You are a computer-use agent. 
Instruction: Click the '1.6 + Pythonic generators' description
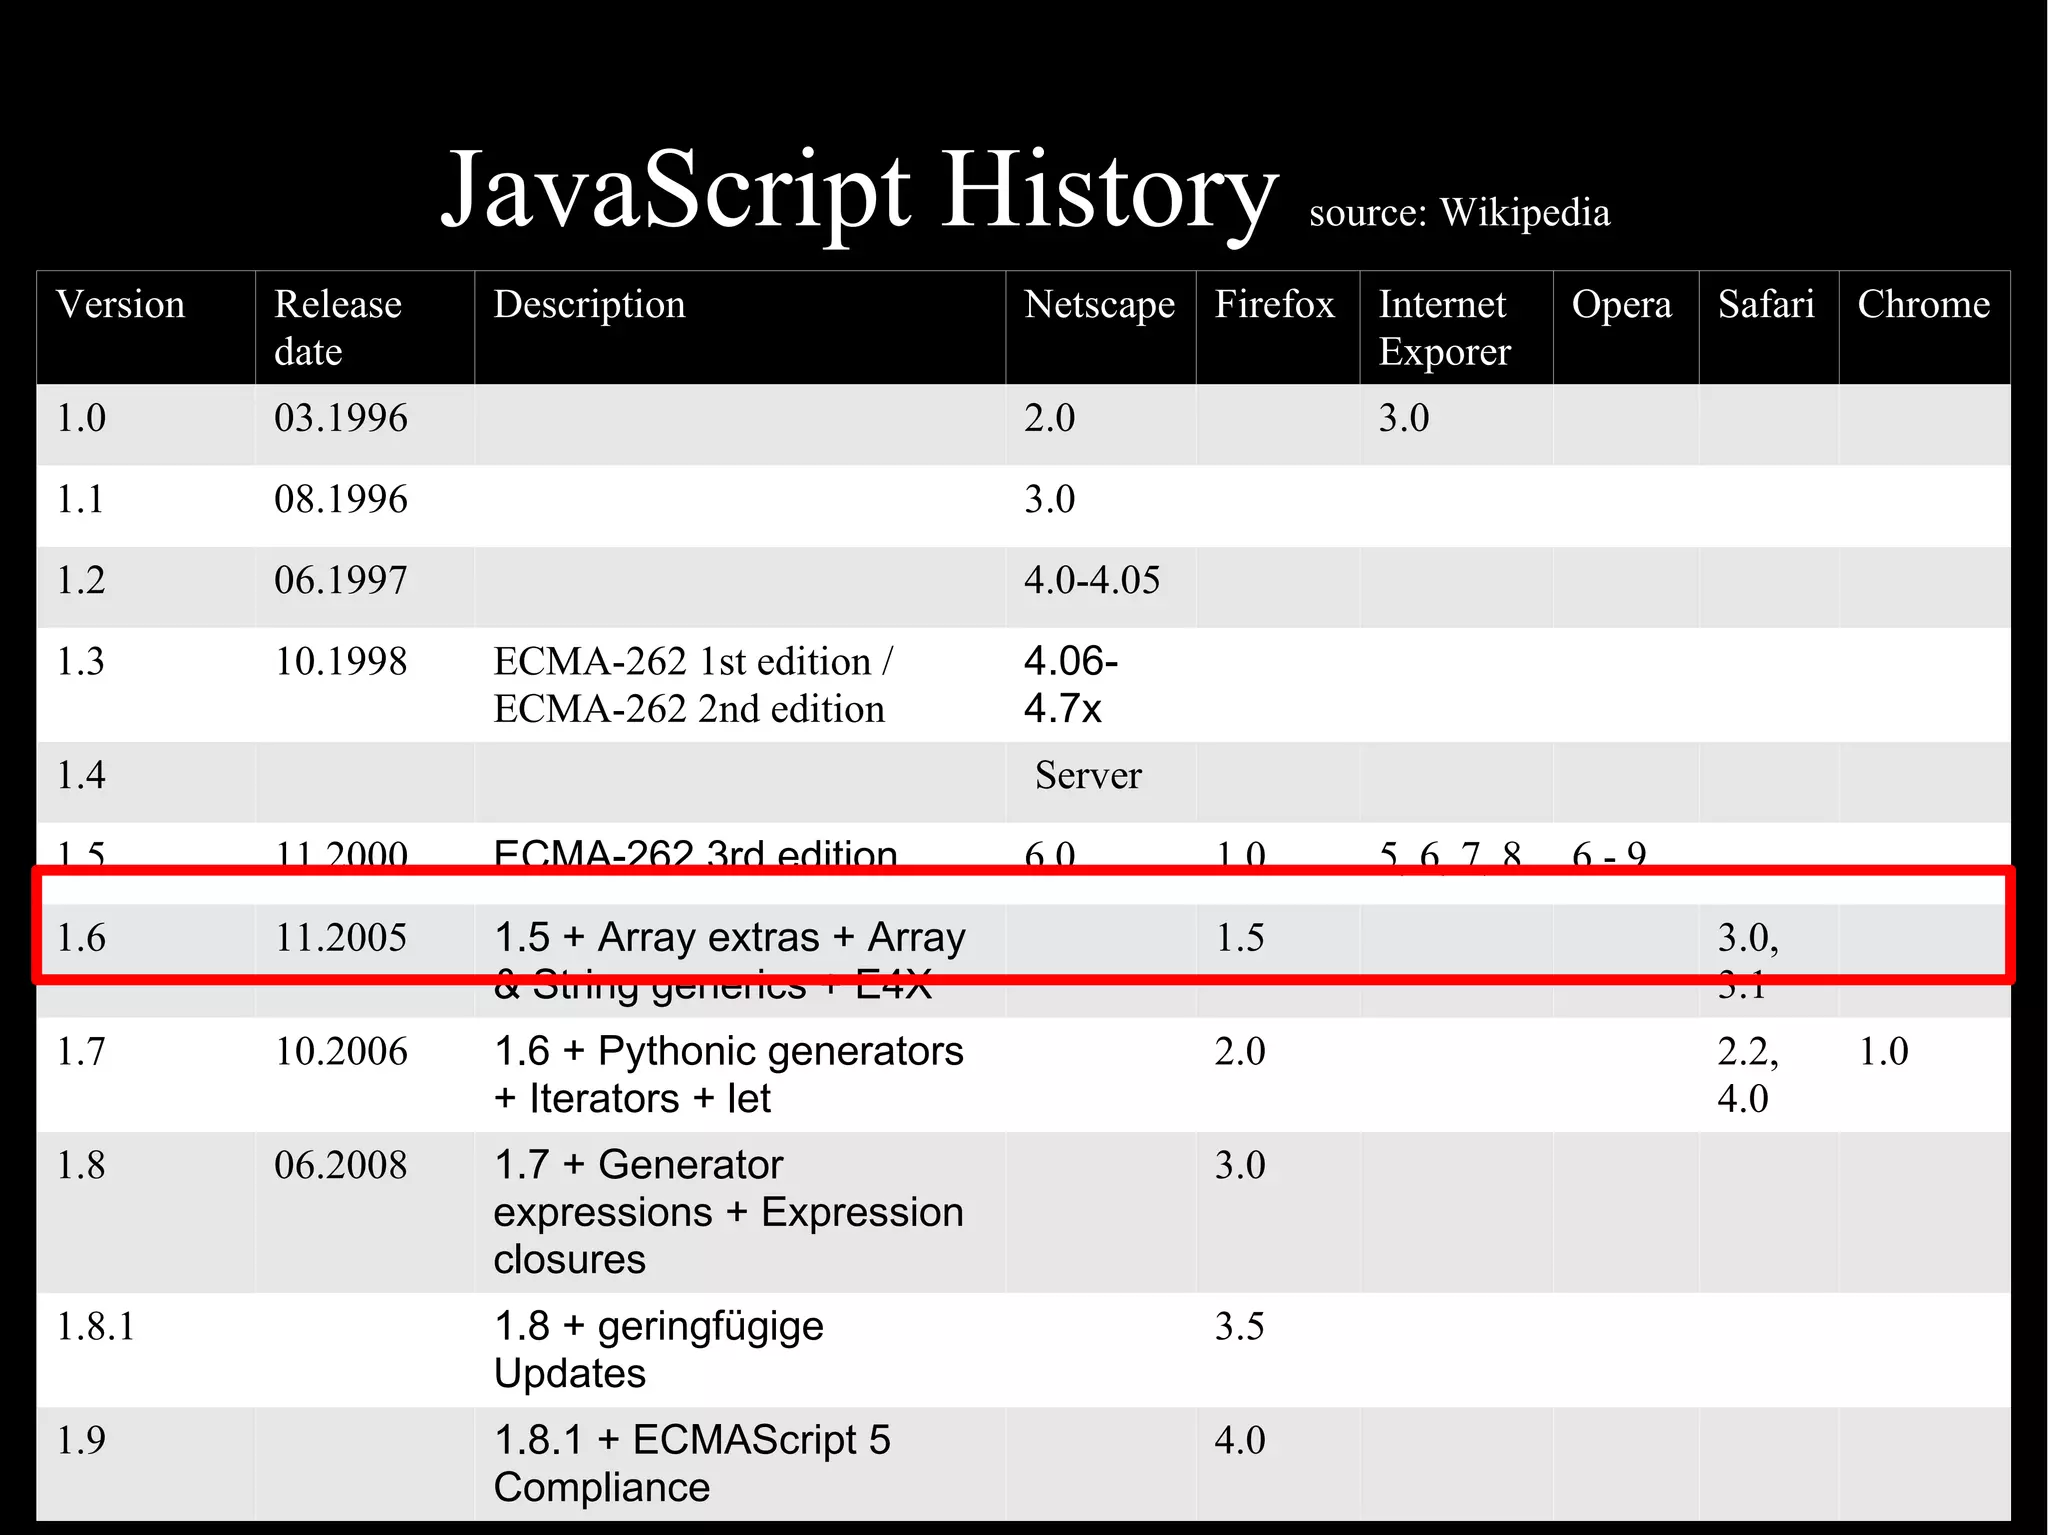coord(728,1075)
